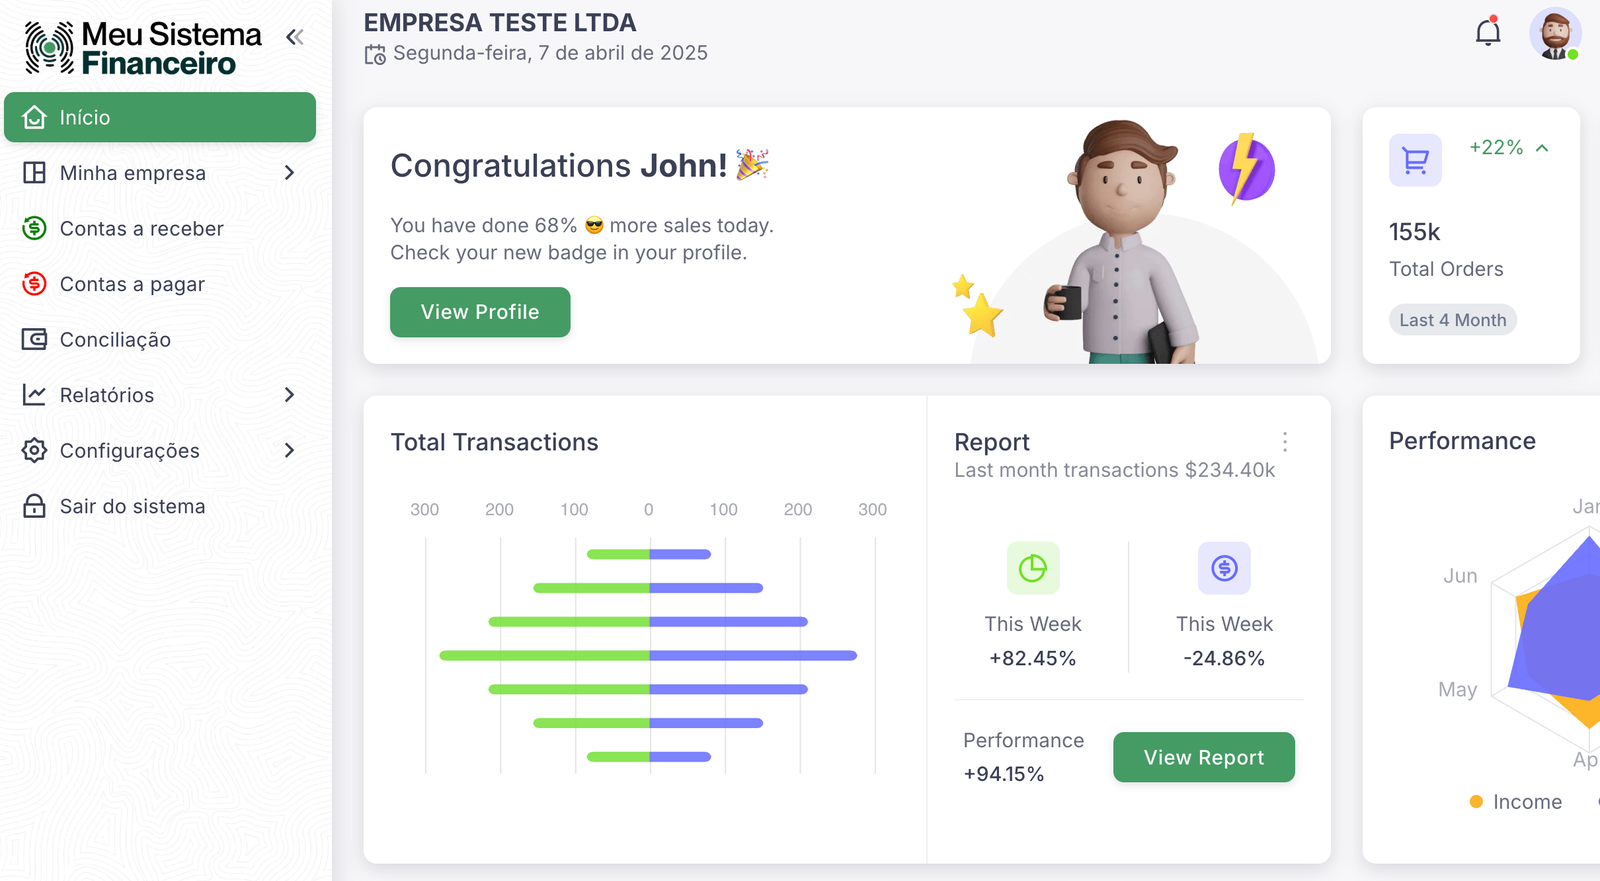The image size is (1600, 881).
Task: Click the Meu Sistema Financeiro logo
Action: pyautogui.click(x=143, y=48)
